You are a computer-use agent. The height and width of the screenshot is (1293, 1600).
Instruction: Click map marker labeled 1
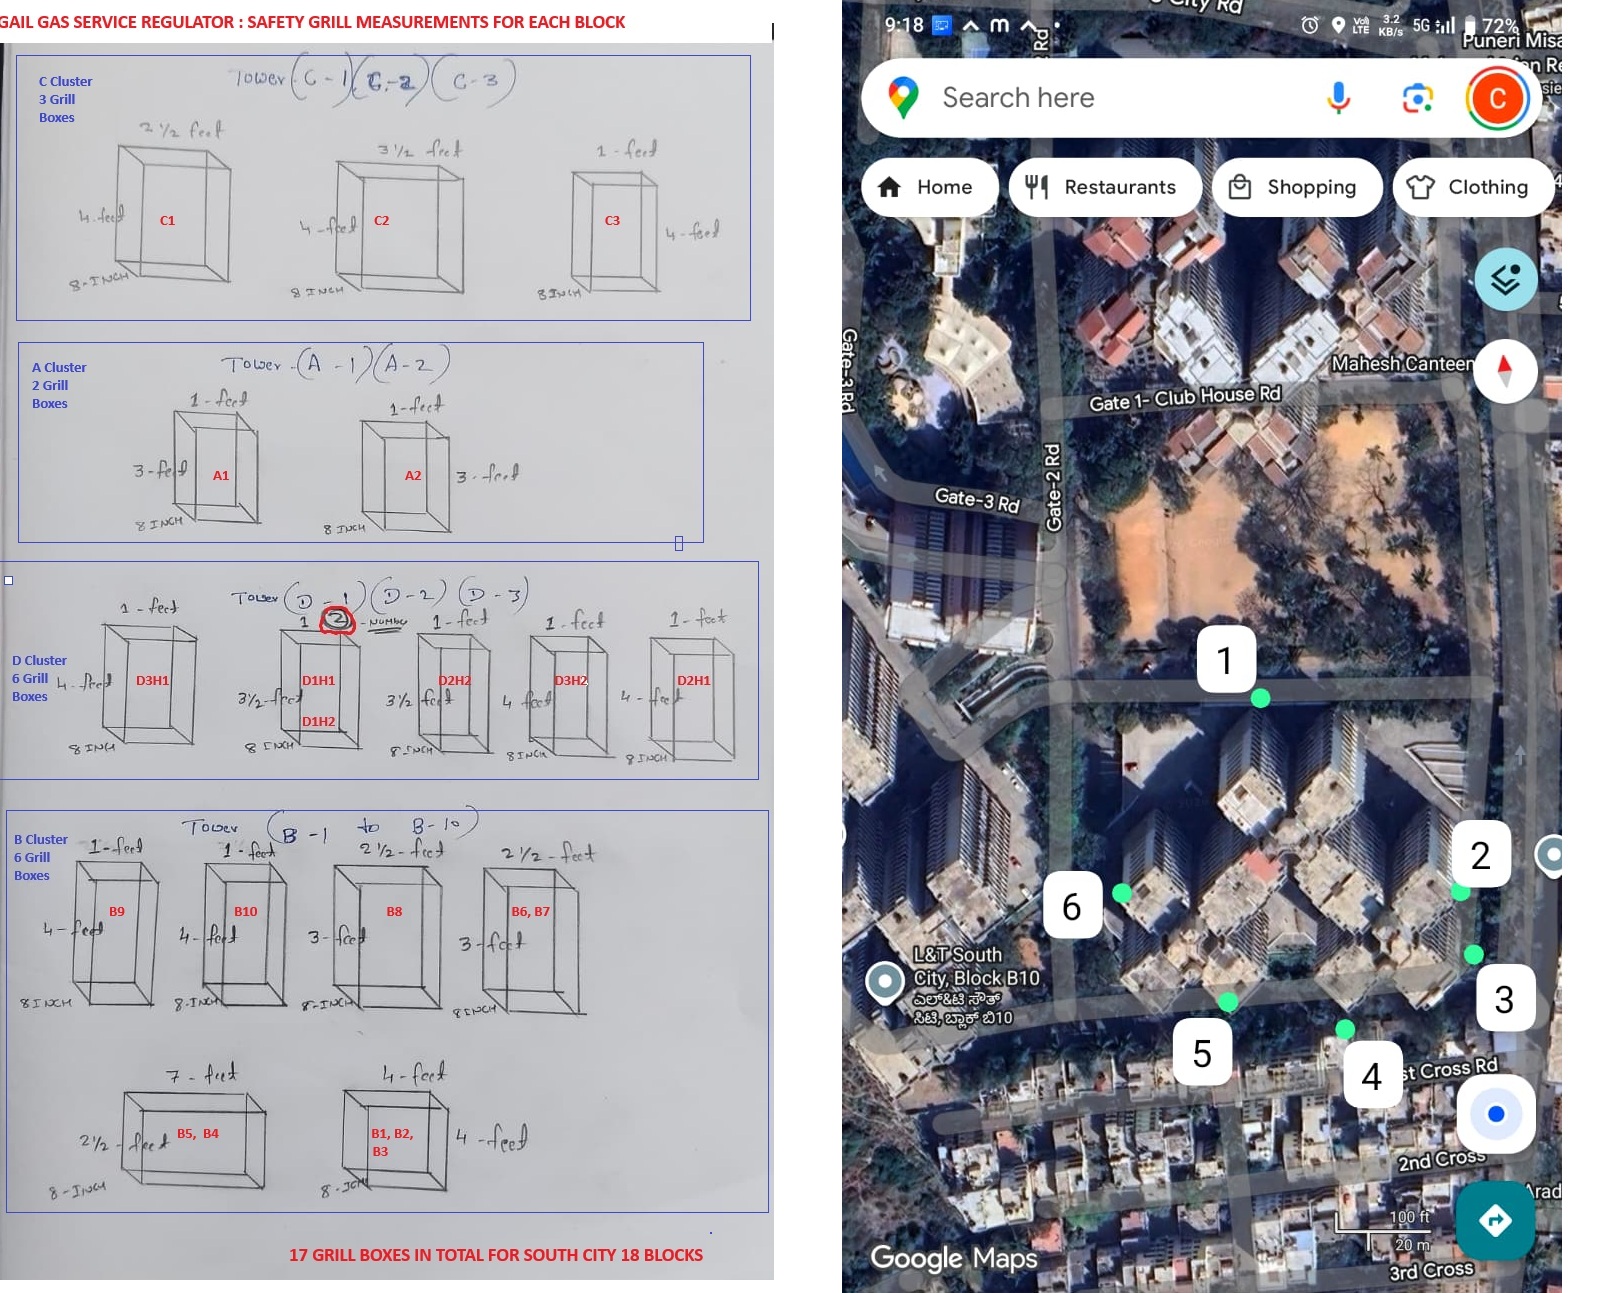pyautogui.click(x=1225, y=660)
